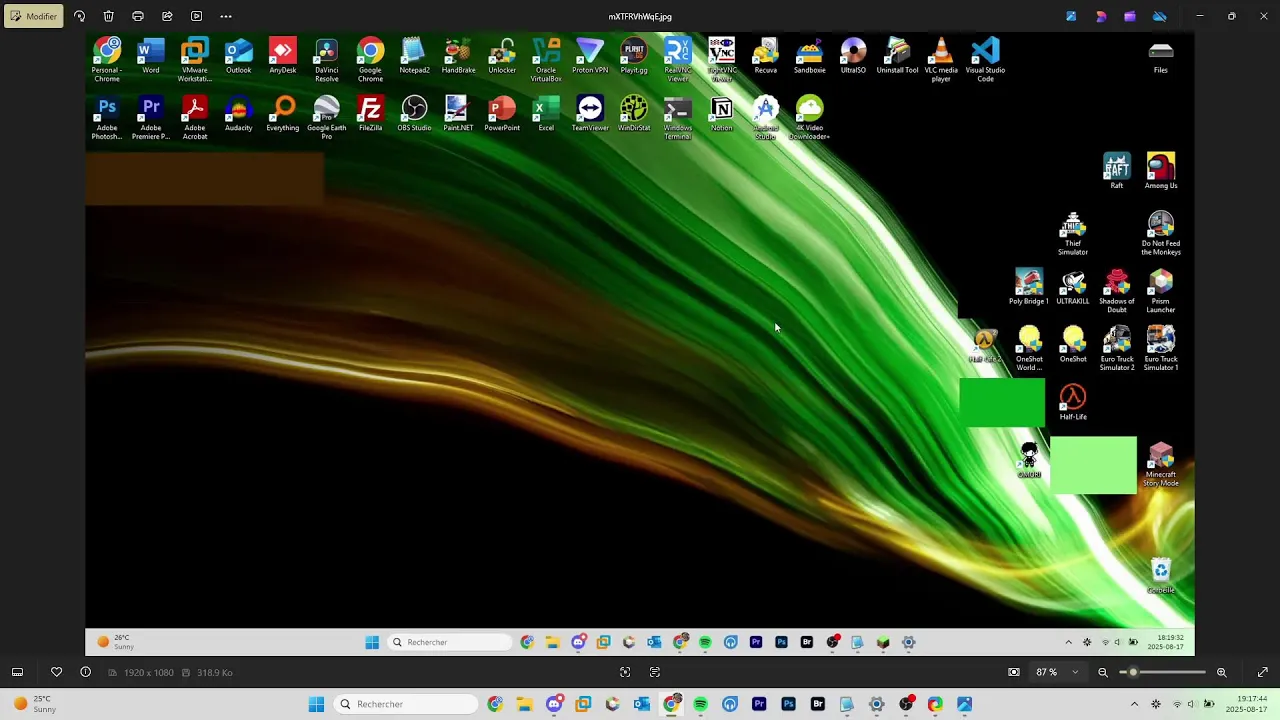The width and height of the screenshot is (1280, 720).
Task: Mark photo as favorite with the heart
Action: (56, 672)
